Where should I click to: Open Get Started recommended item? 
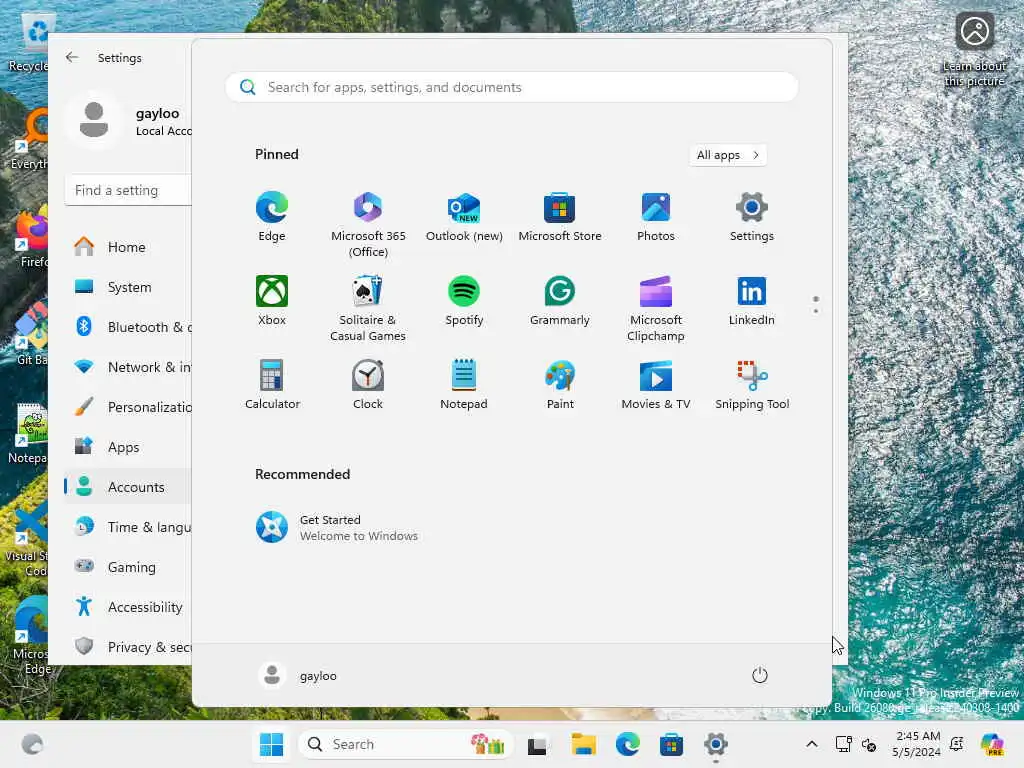point(337,528)
